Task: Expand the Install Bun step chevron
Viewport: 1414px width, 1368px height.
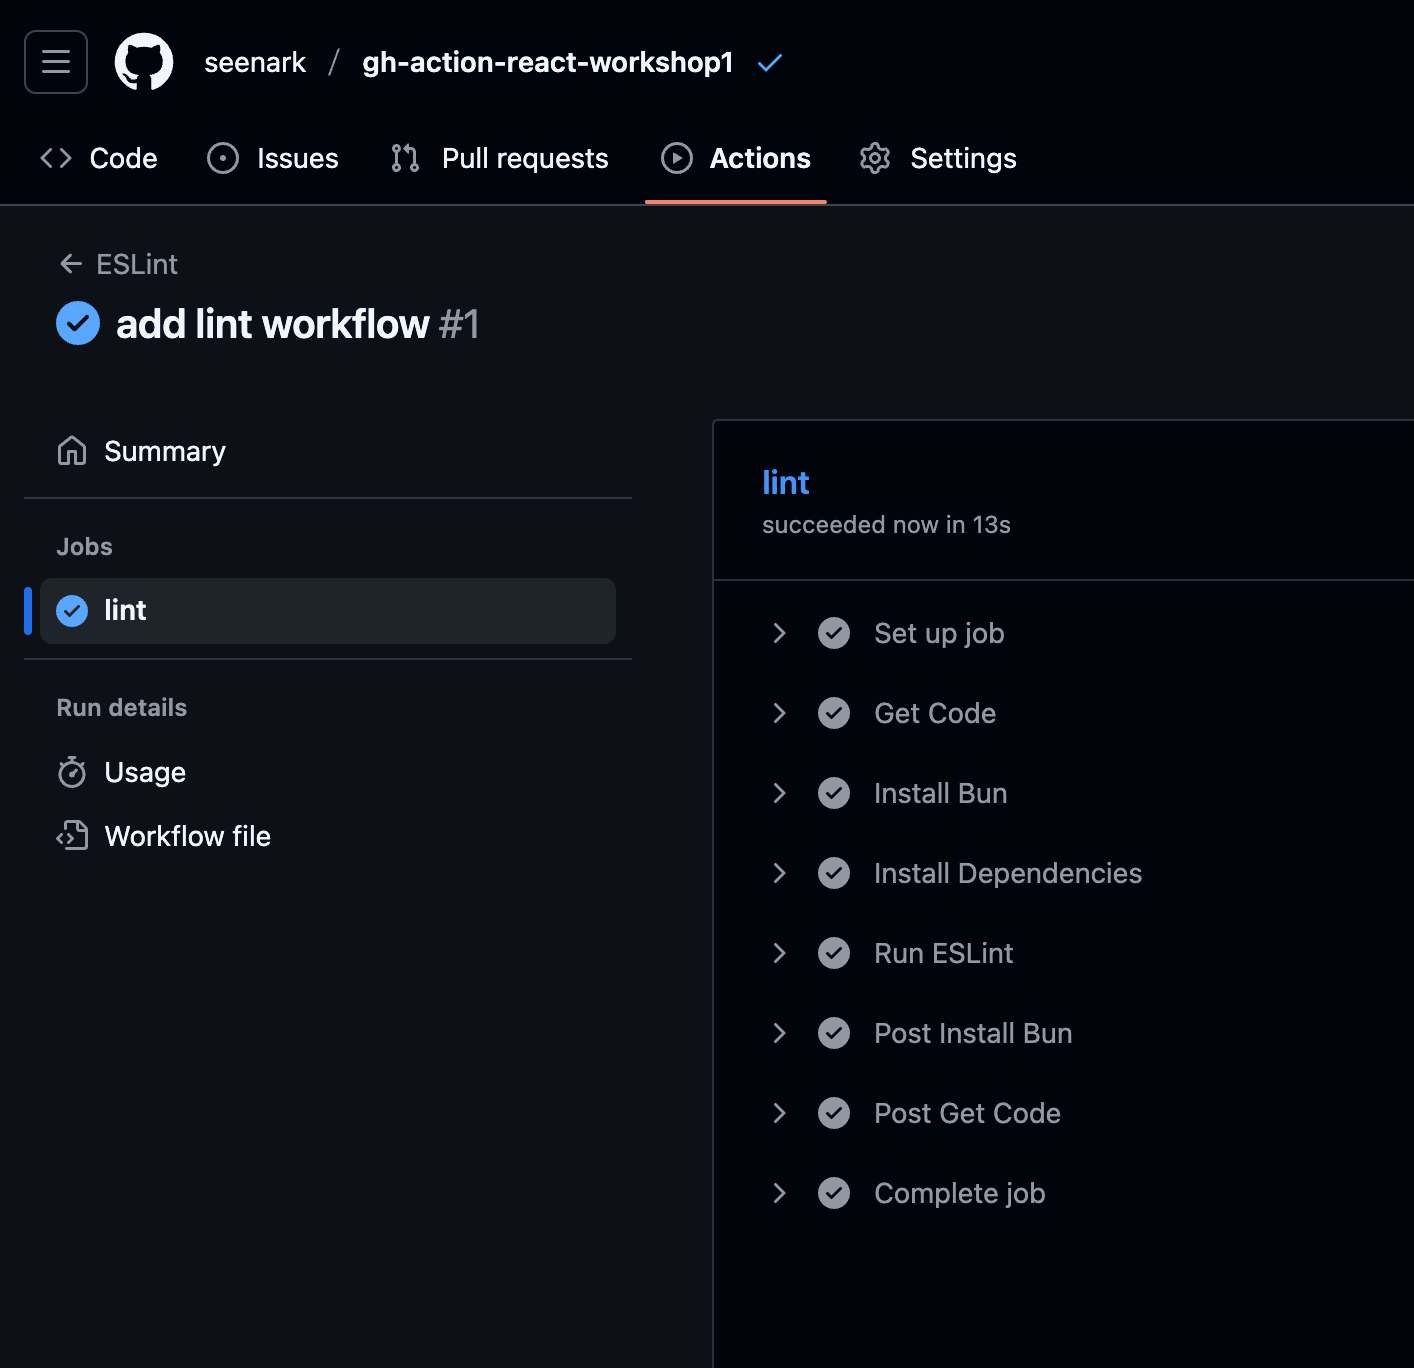Action: 780,793
